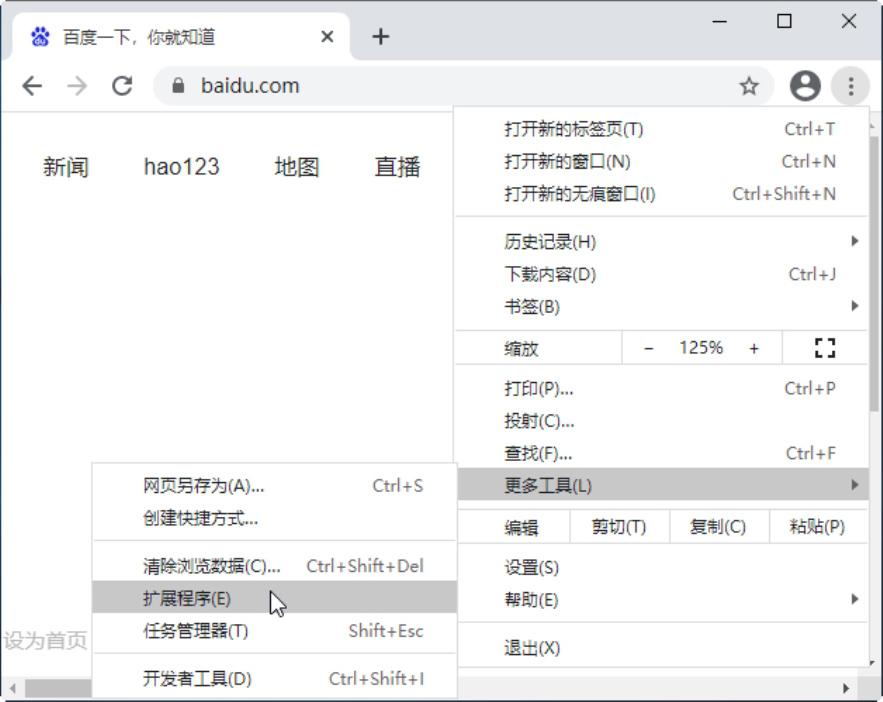
Task: Click the 125% zoom level value
Action: pyautogui.click(x=701, y=348)
